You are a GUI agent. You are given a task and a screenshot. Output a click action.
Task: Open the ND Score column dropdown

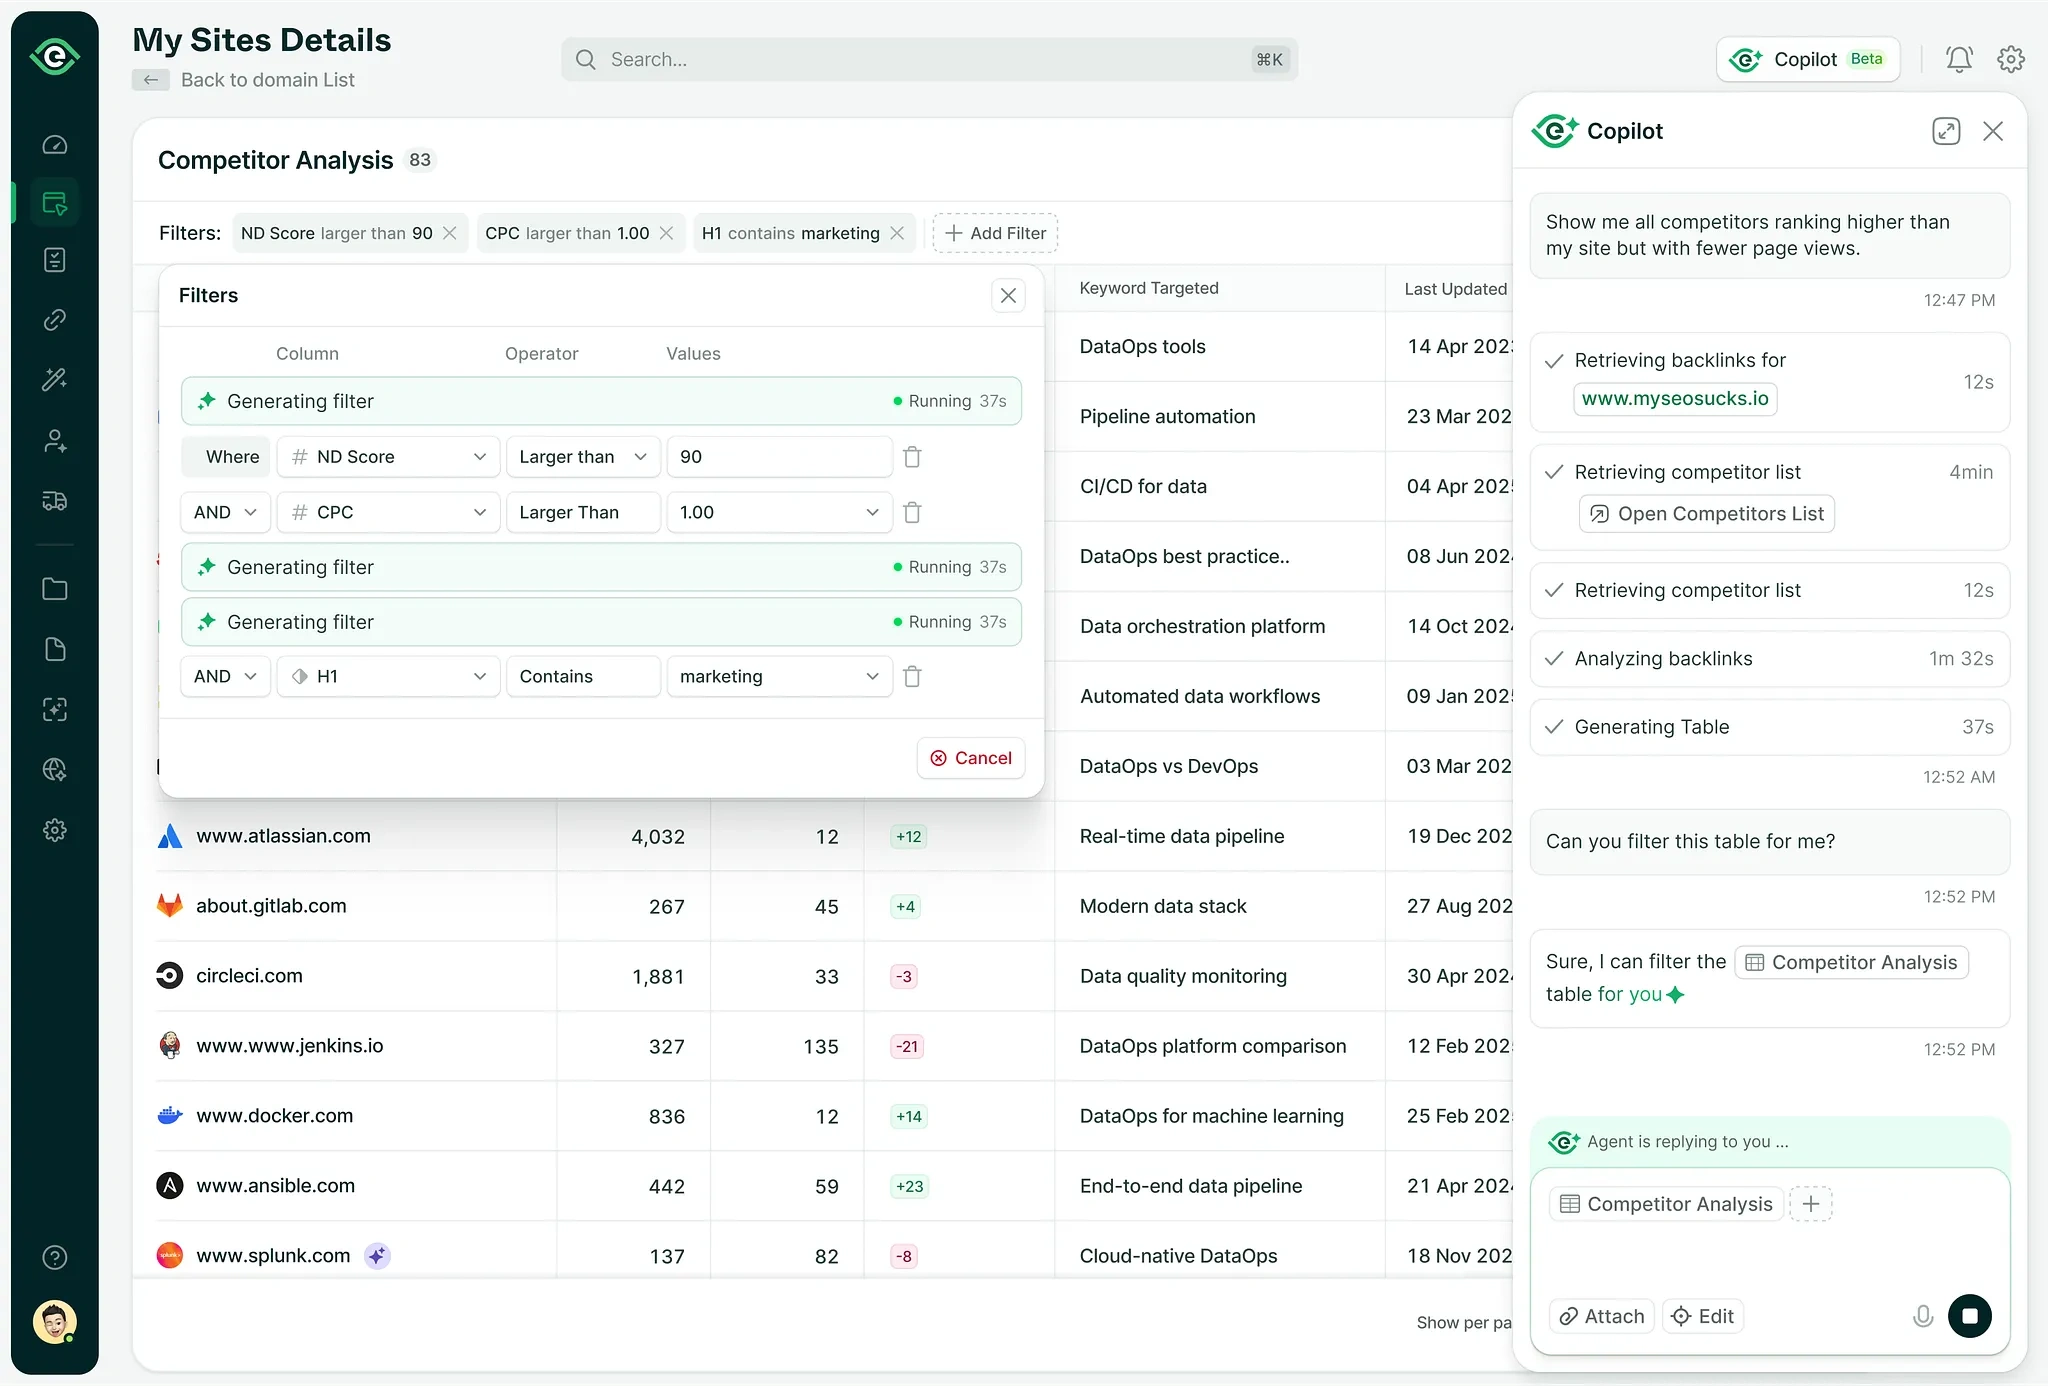point(388,457)
